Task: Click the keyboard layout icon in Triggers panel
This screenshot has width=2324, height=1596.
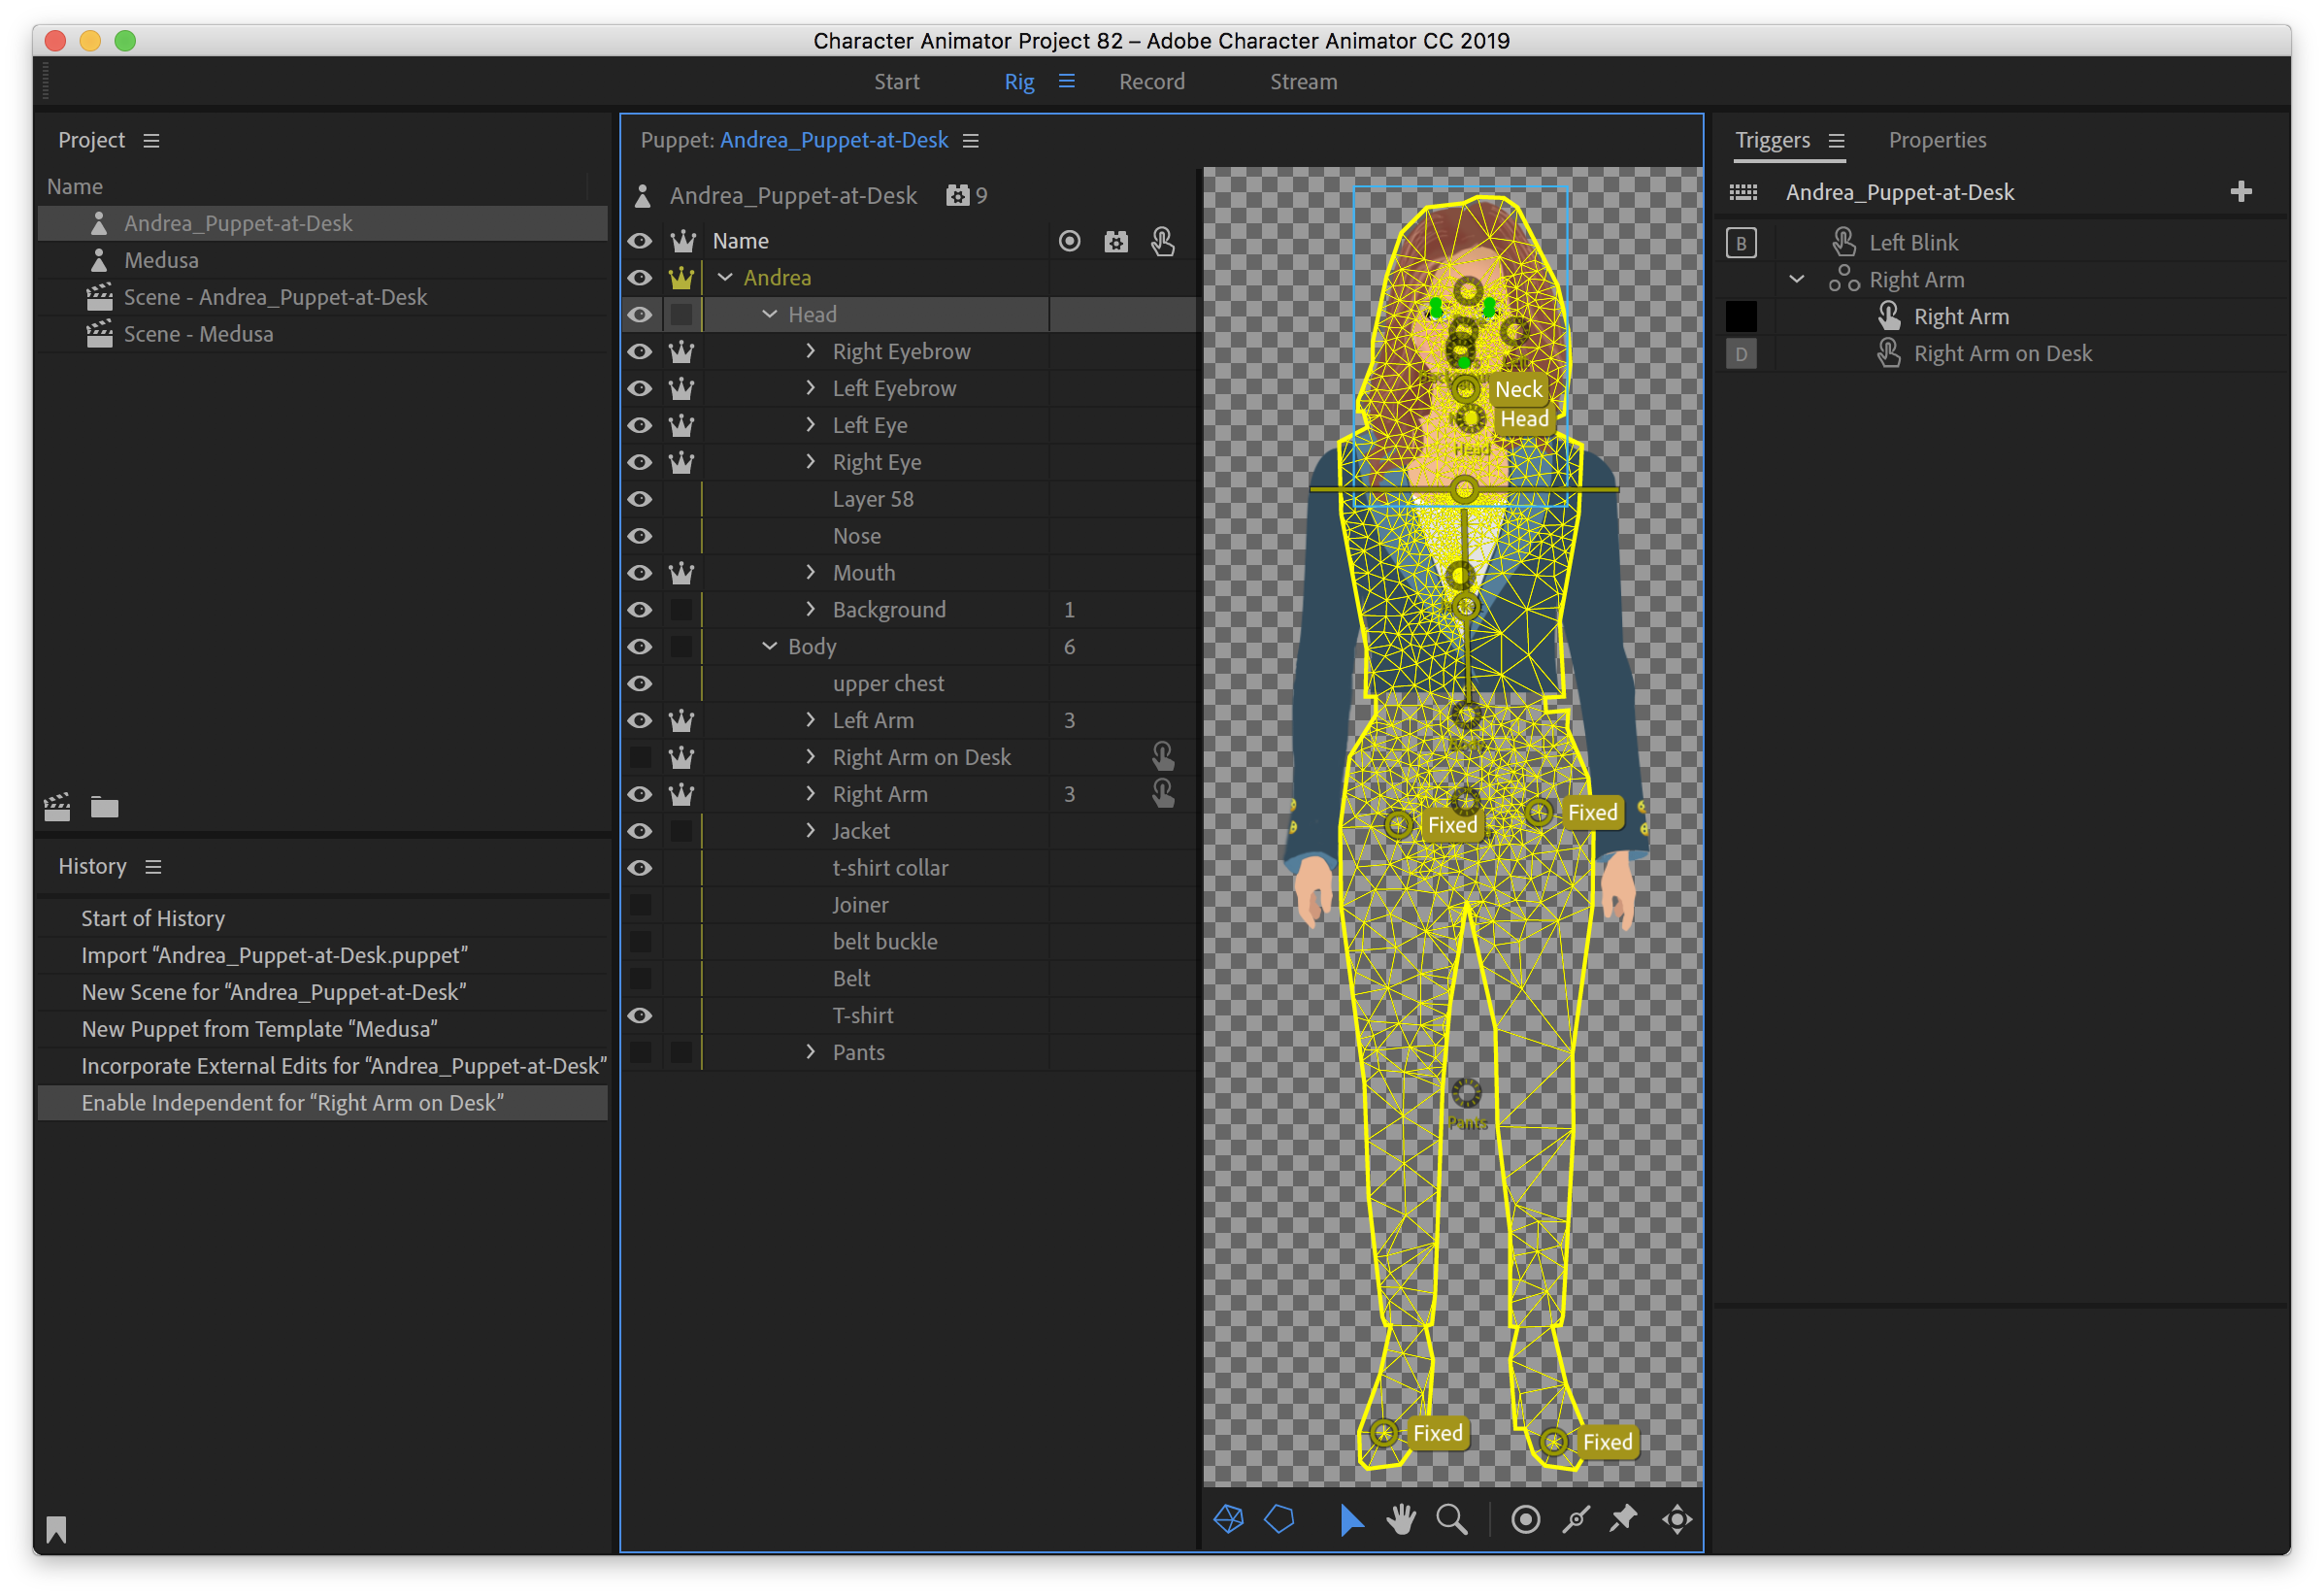Action: coord(1743,192)
